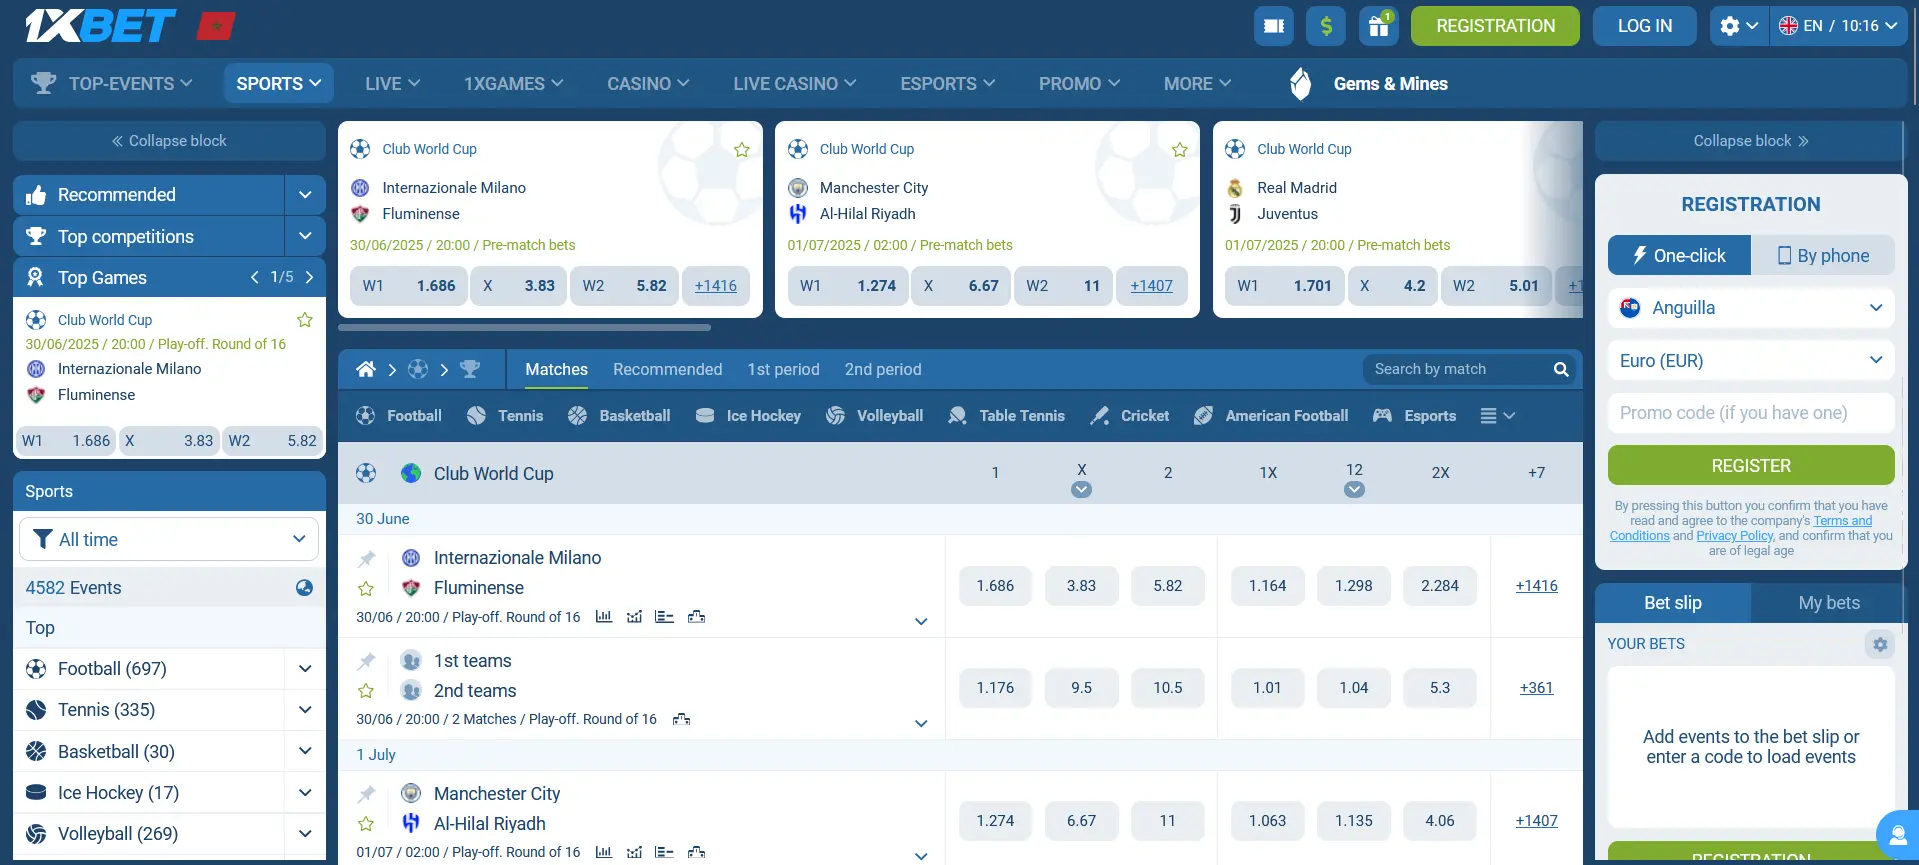Open statistics chart icon for Internazionale match
1919x865 pixels.
pos(604,617)
